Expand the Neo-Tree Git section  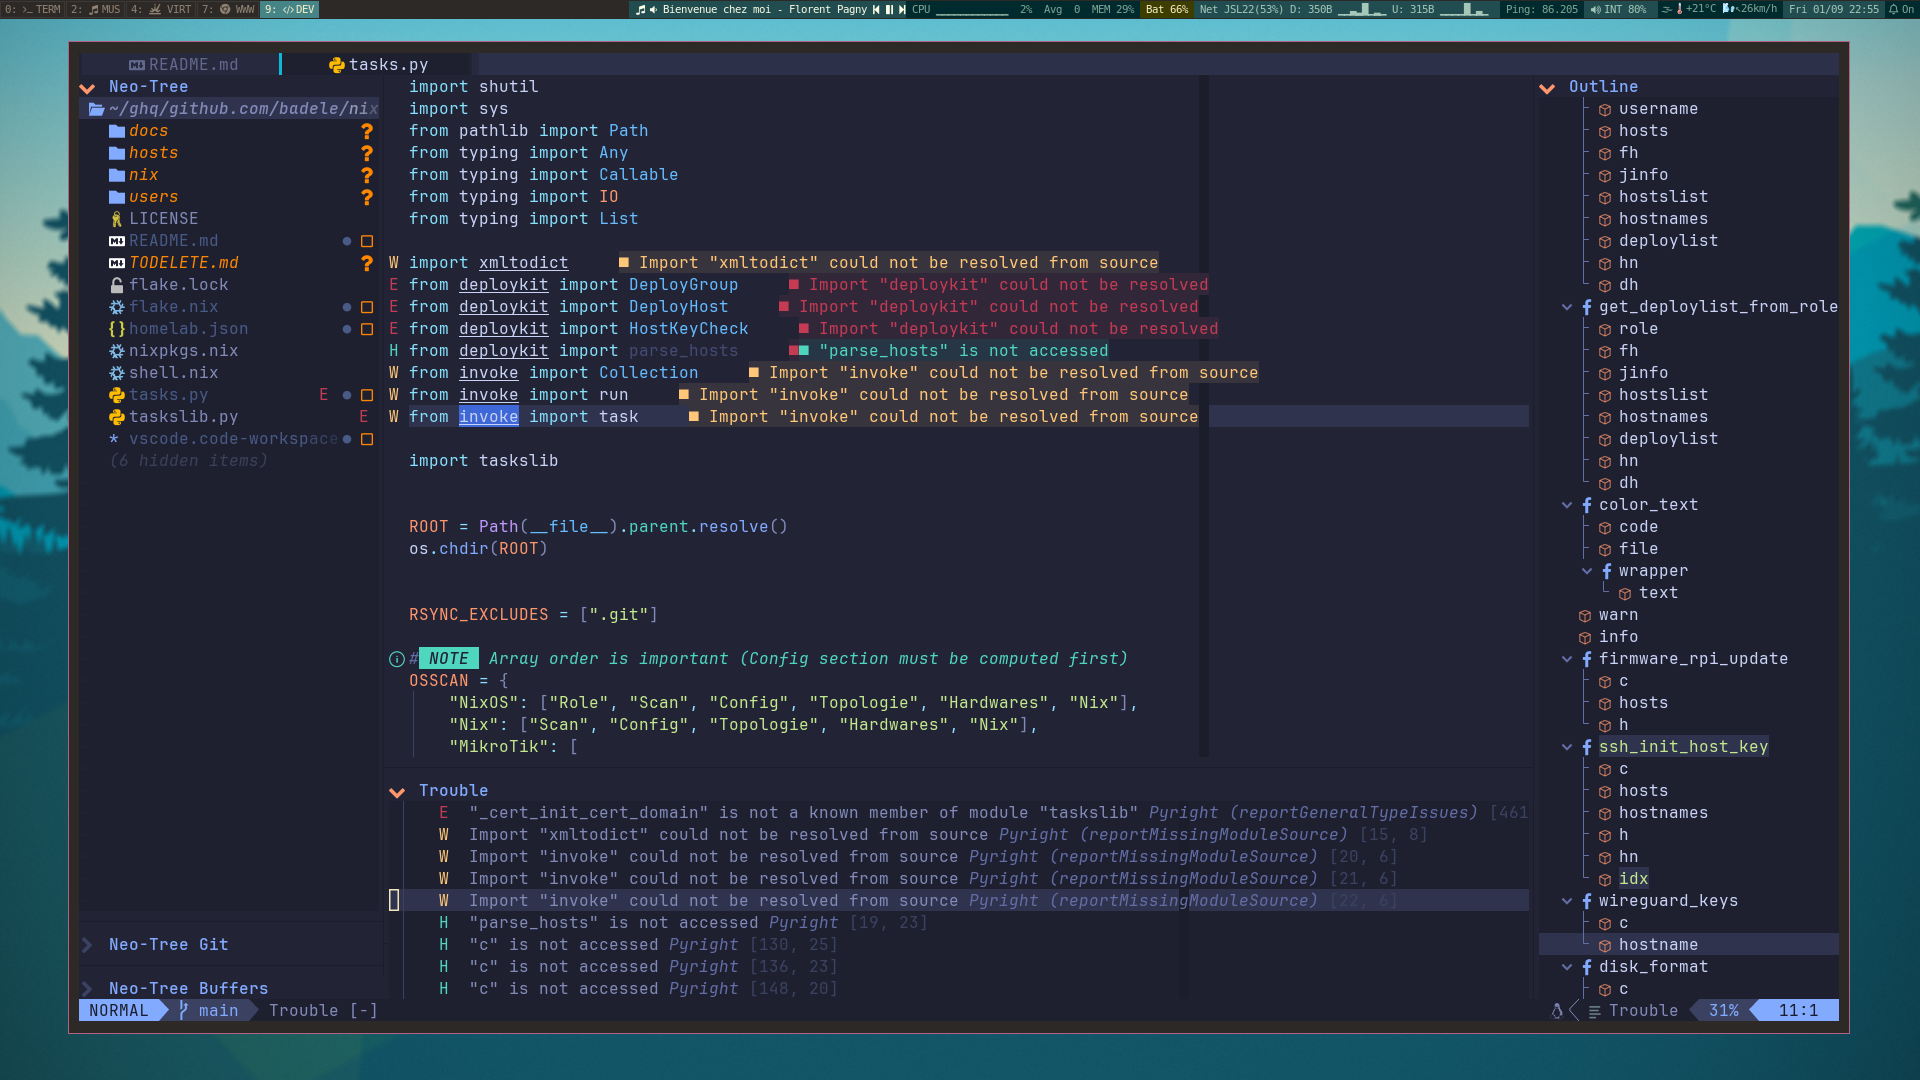pyautogui.click(x=87, y=945)
